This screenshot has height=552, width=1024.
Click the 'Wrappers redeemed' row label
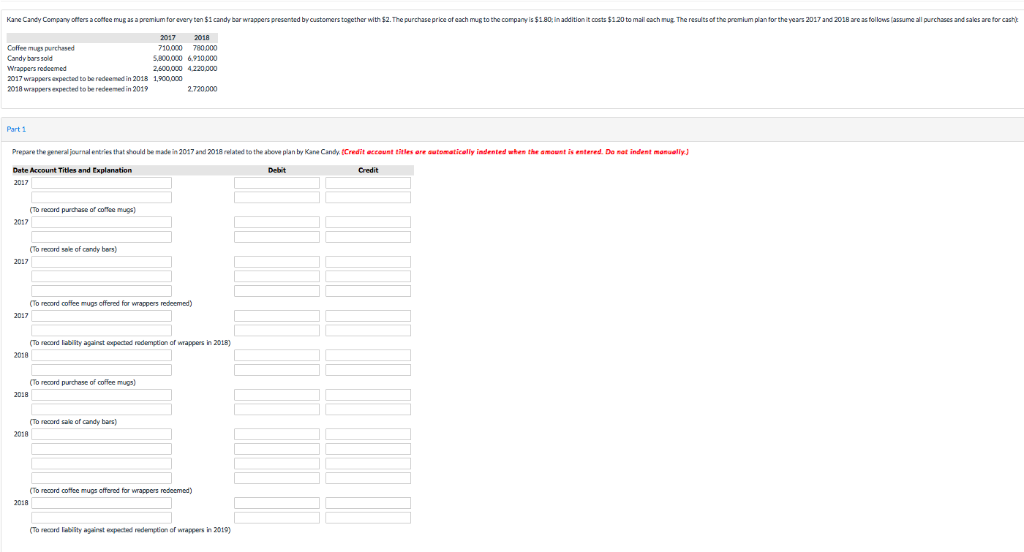[37, 69]
